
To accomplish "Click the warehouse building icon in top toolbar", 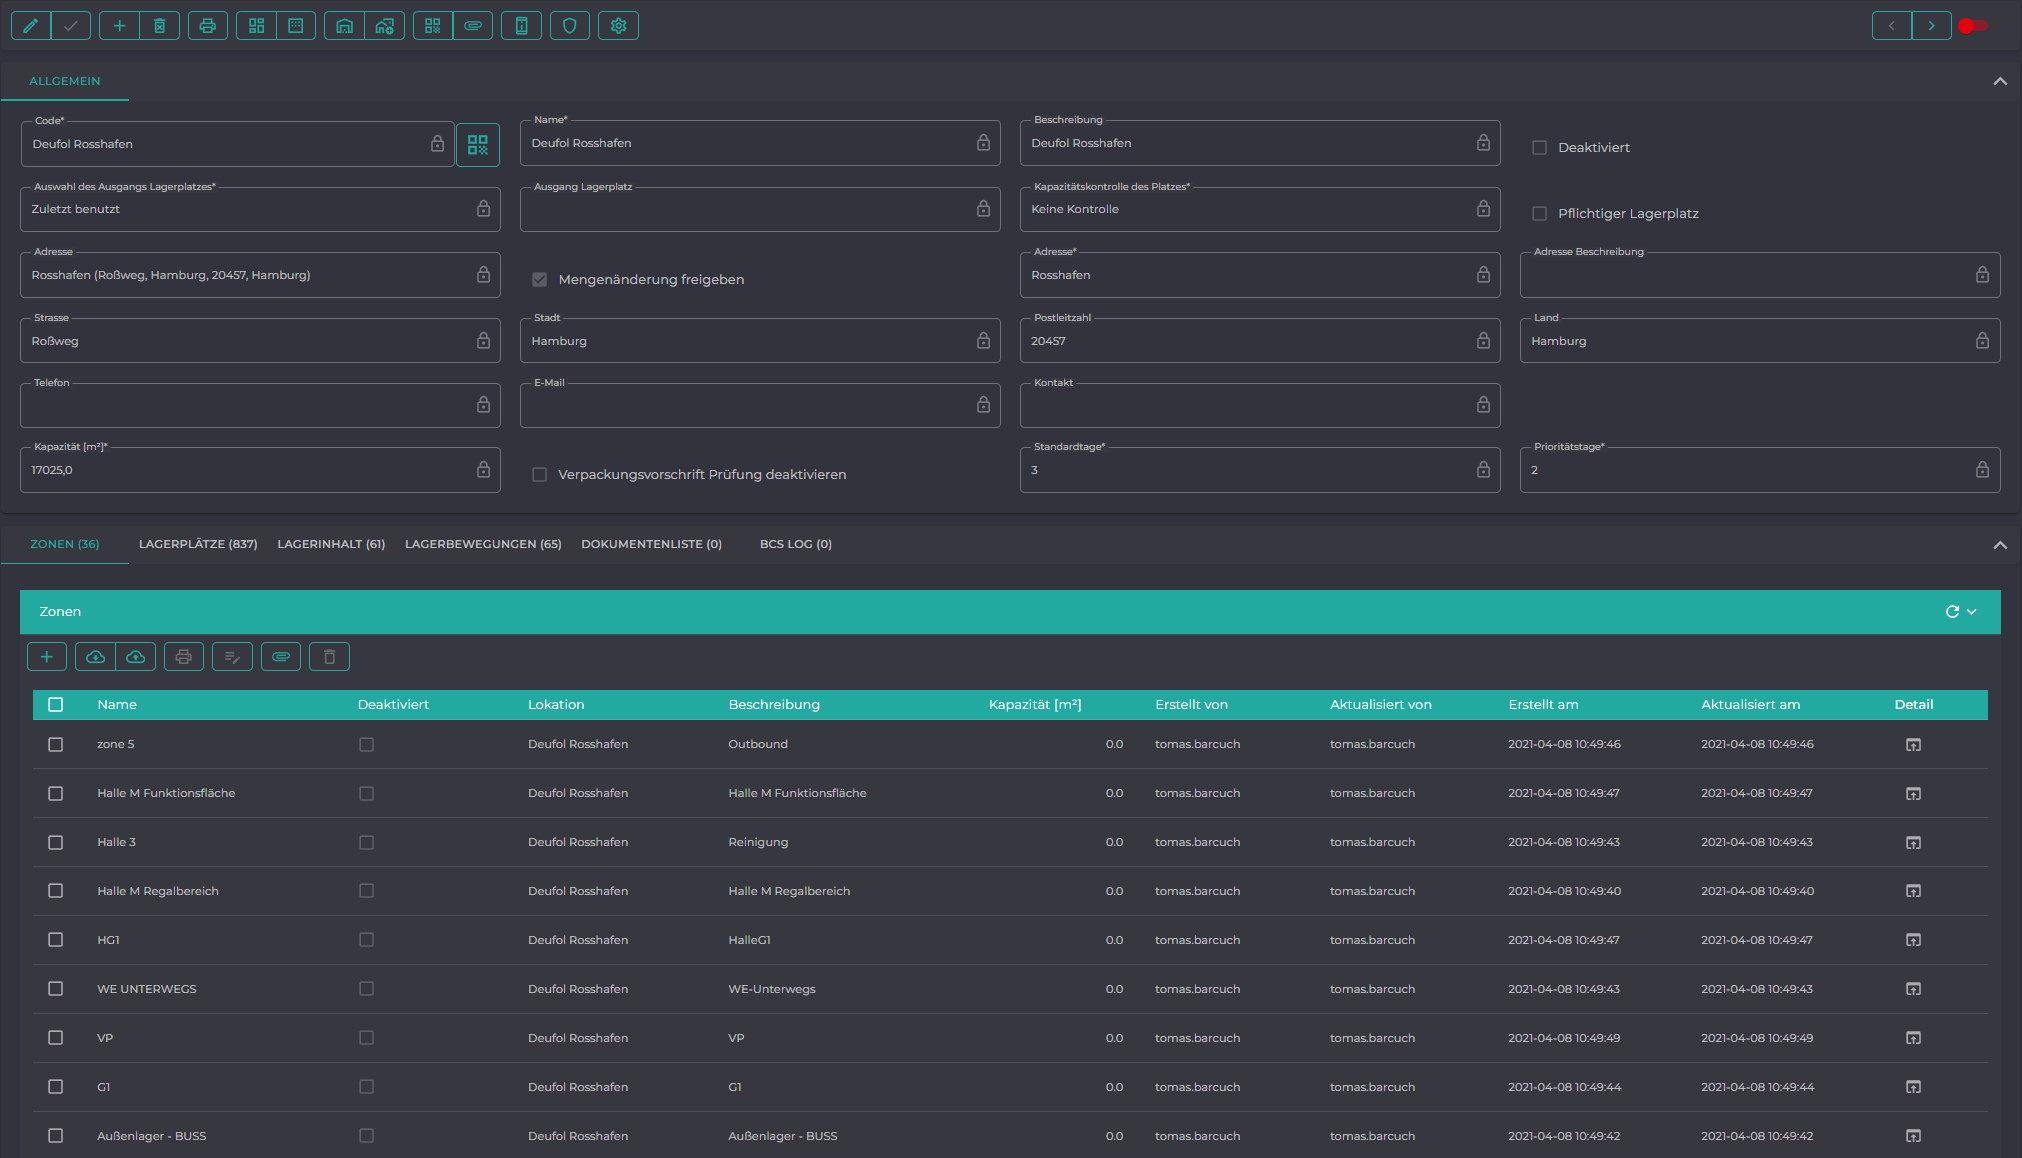I will (x=344, y=26).
